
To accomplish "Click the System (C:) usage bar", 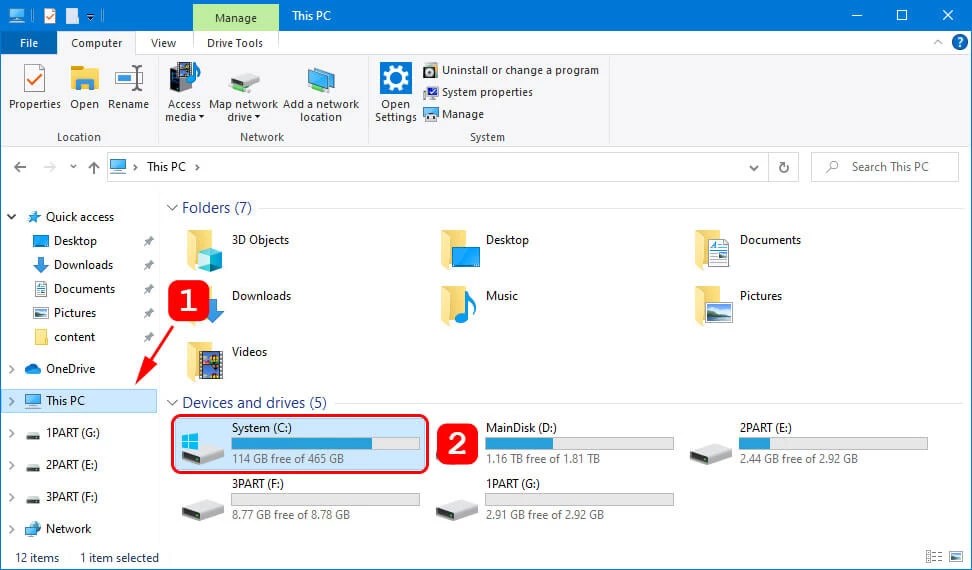I will pos(325,444).
